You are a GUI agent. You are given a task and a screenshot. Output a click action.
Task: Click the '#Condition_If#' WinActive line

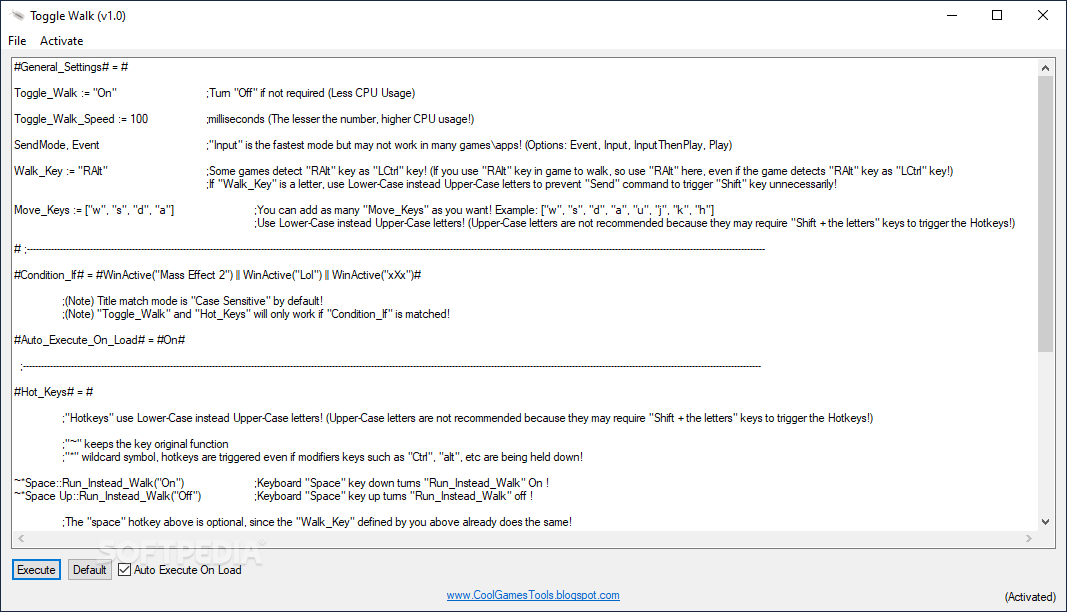click(218, 275)
